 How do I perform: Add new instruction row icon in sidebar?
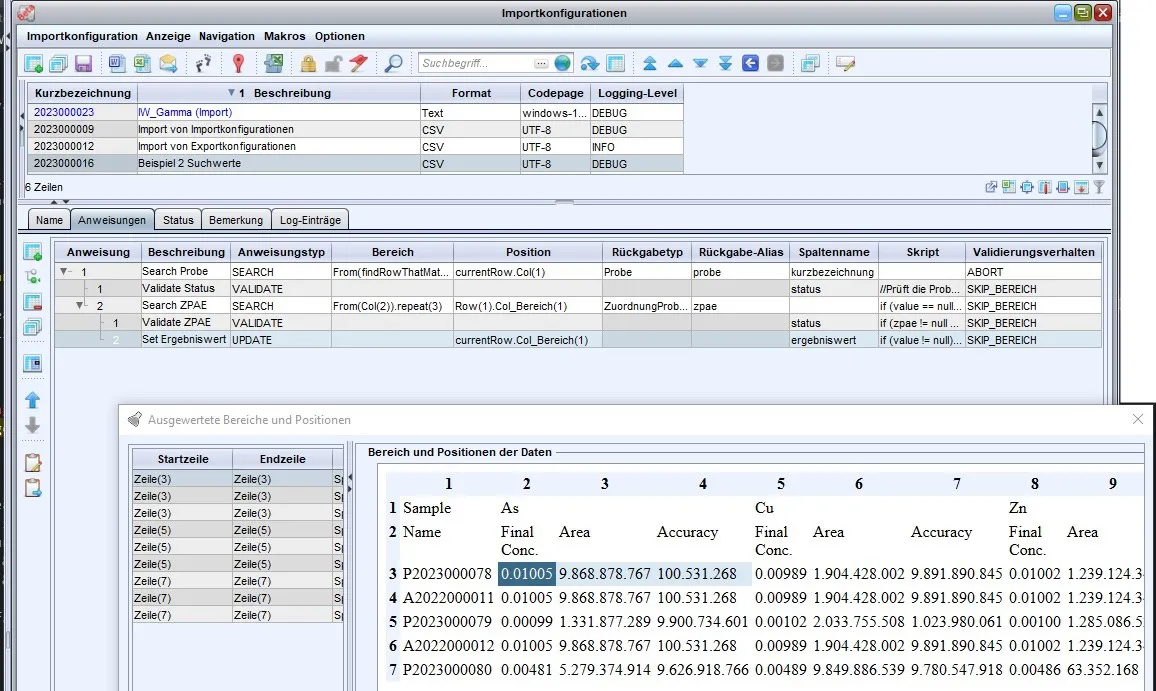point(32,252)
